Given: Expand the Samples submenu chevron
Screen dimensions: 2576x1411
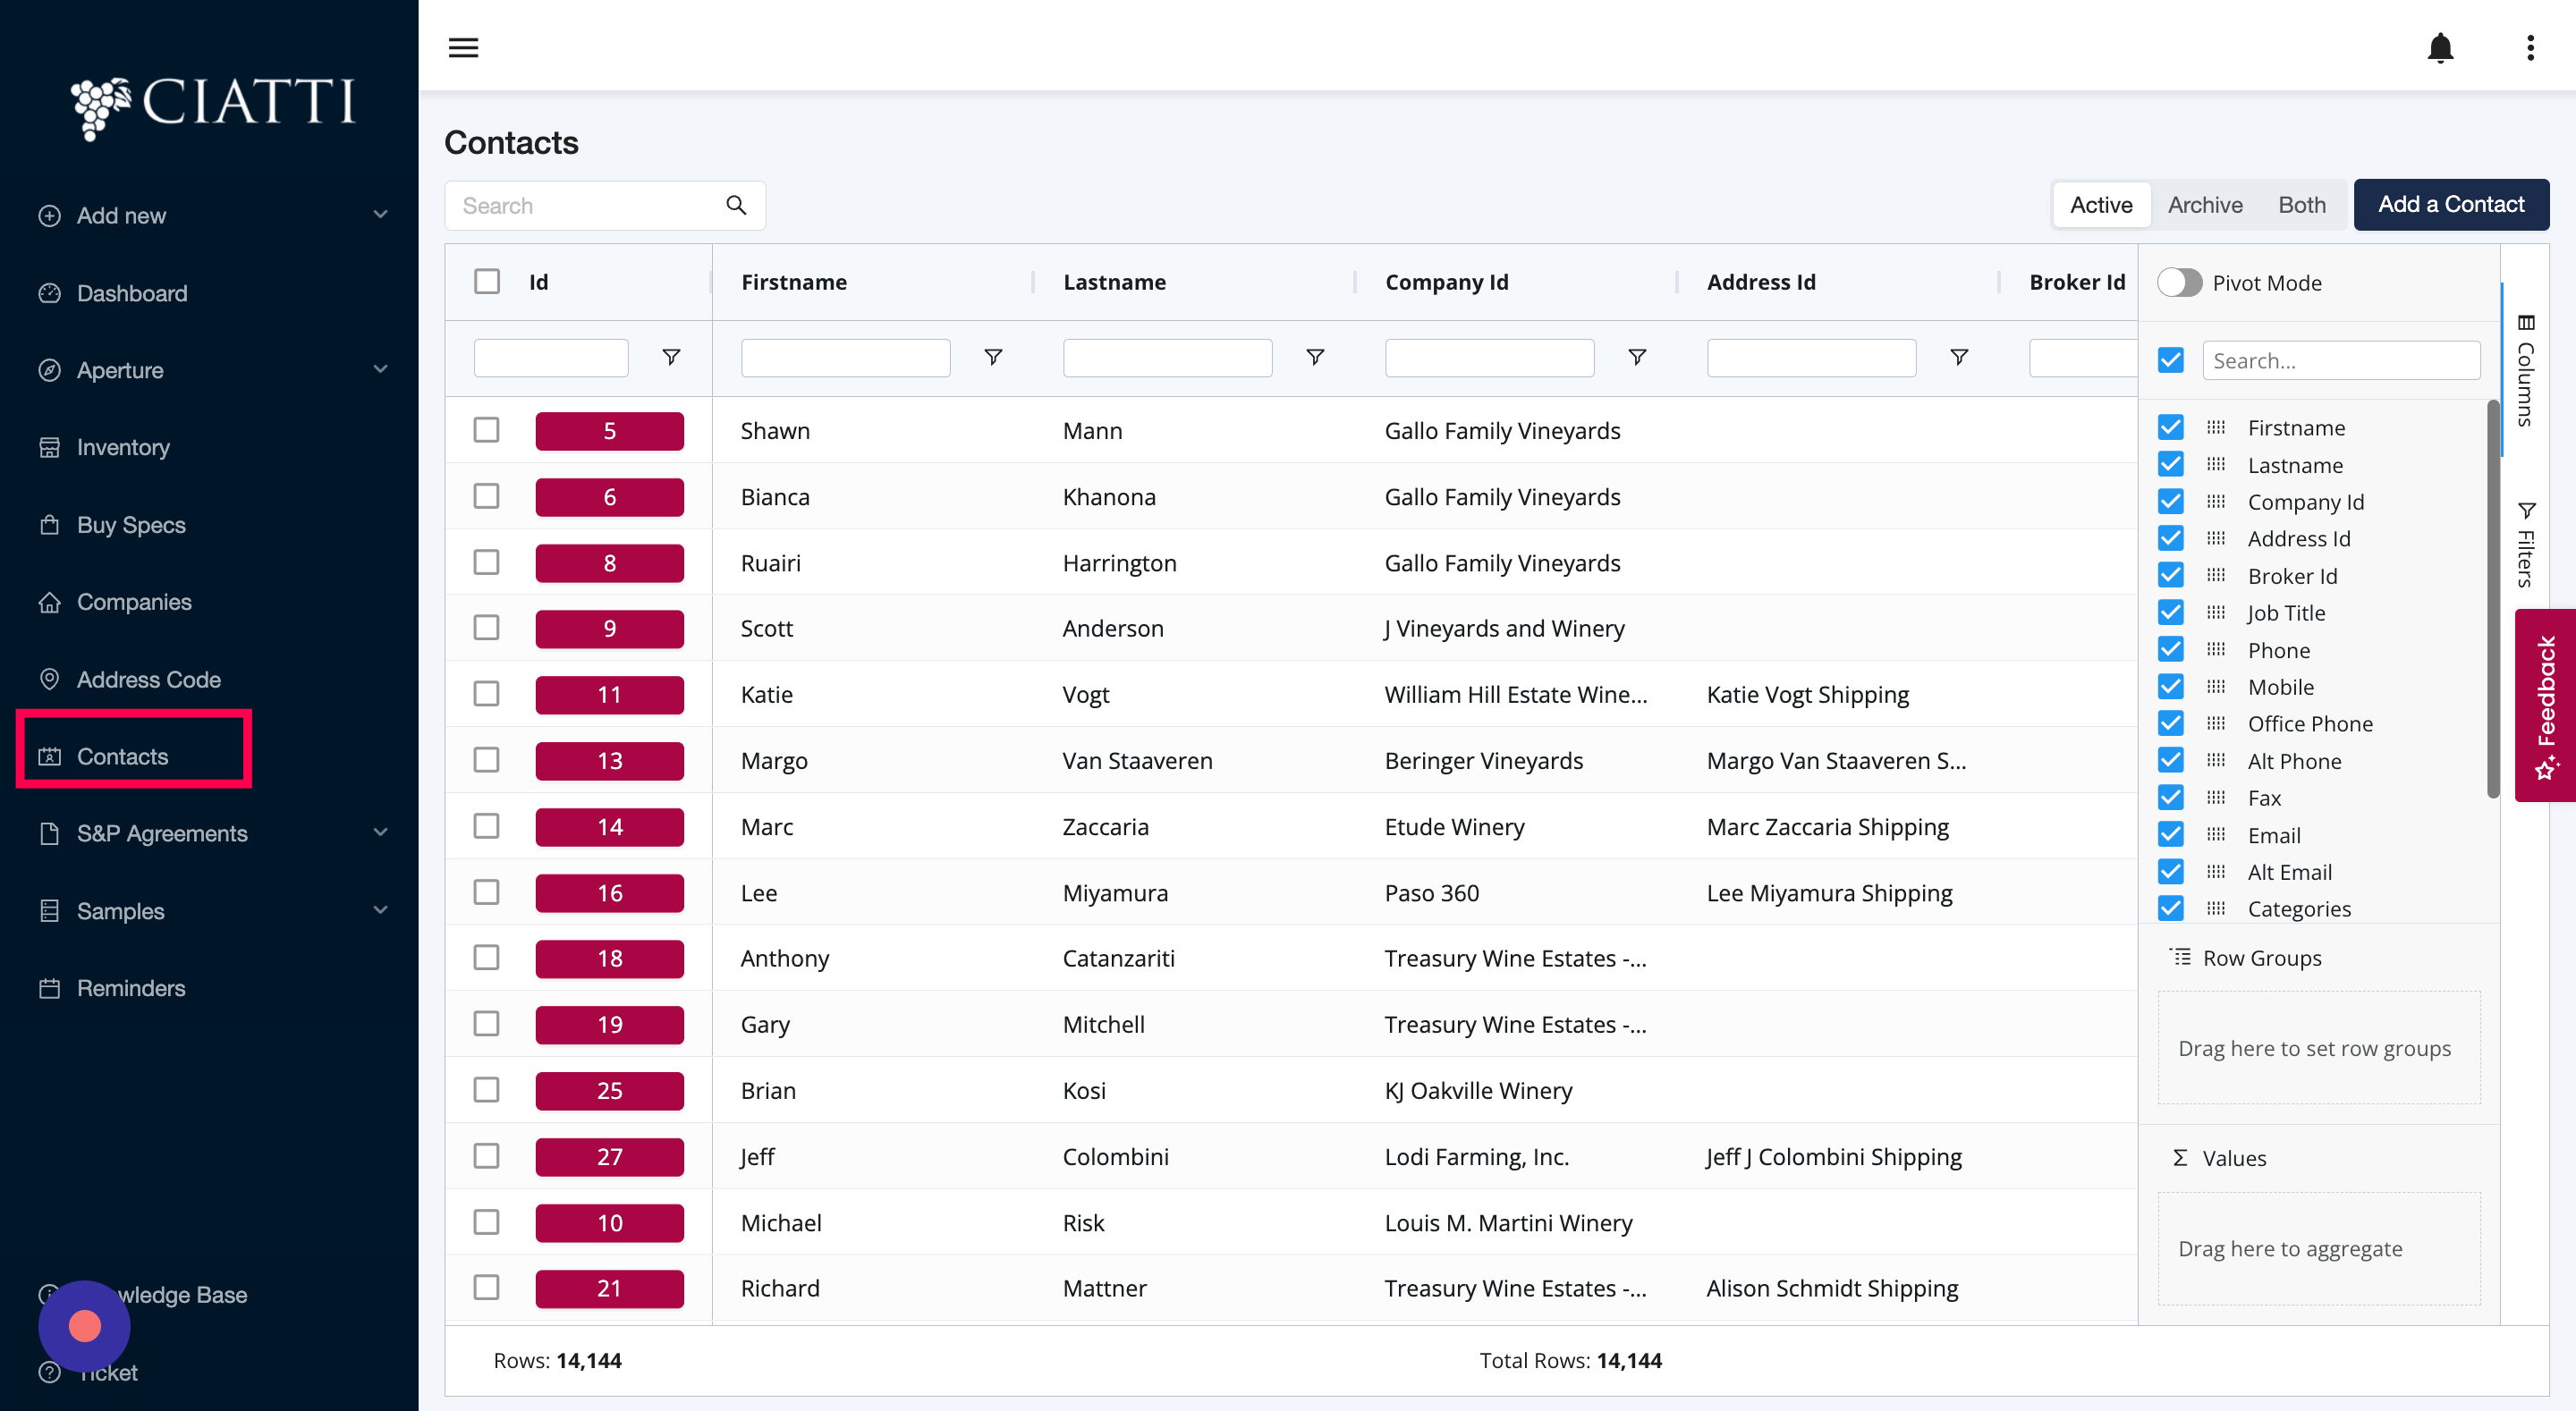Looking at the screenshot, I should tap(380, 910).
